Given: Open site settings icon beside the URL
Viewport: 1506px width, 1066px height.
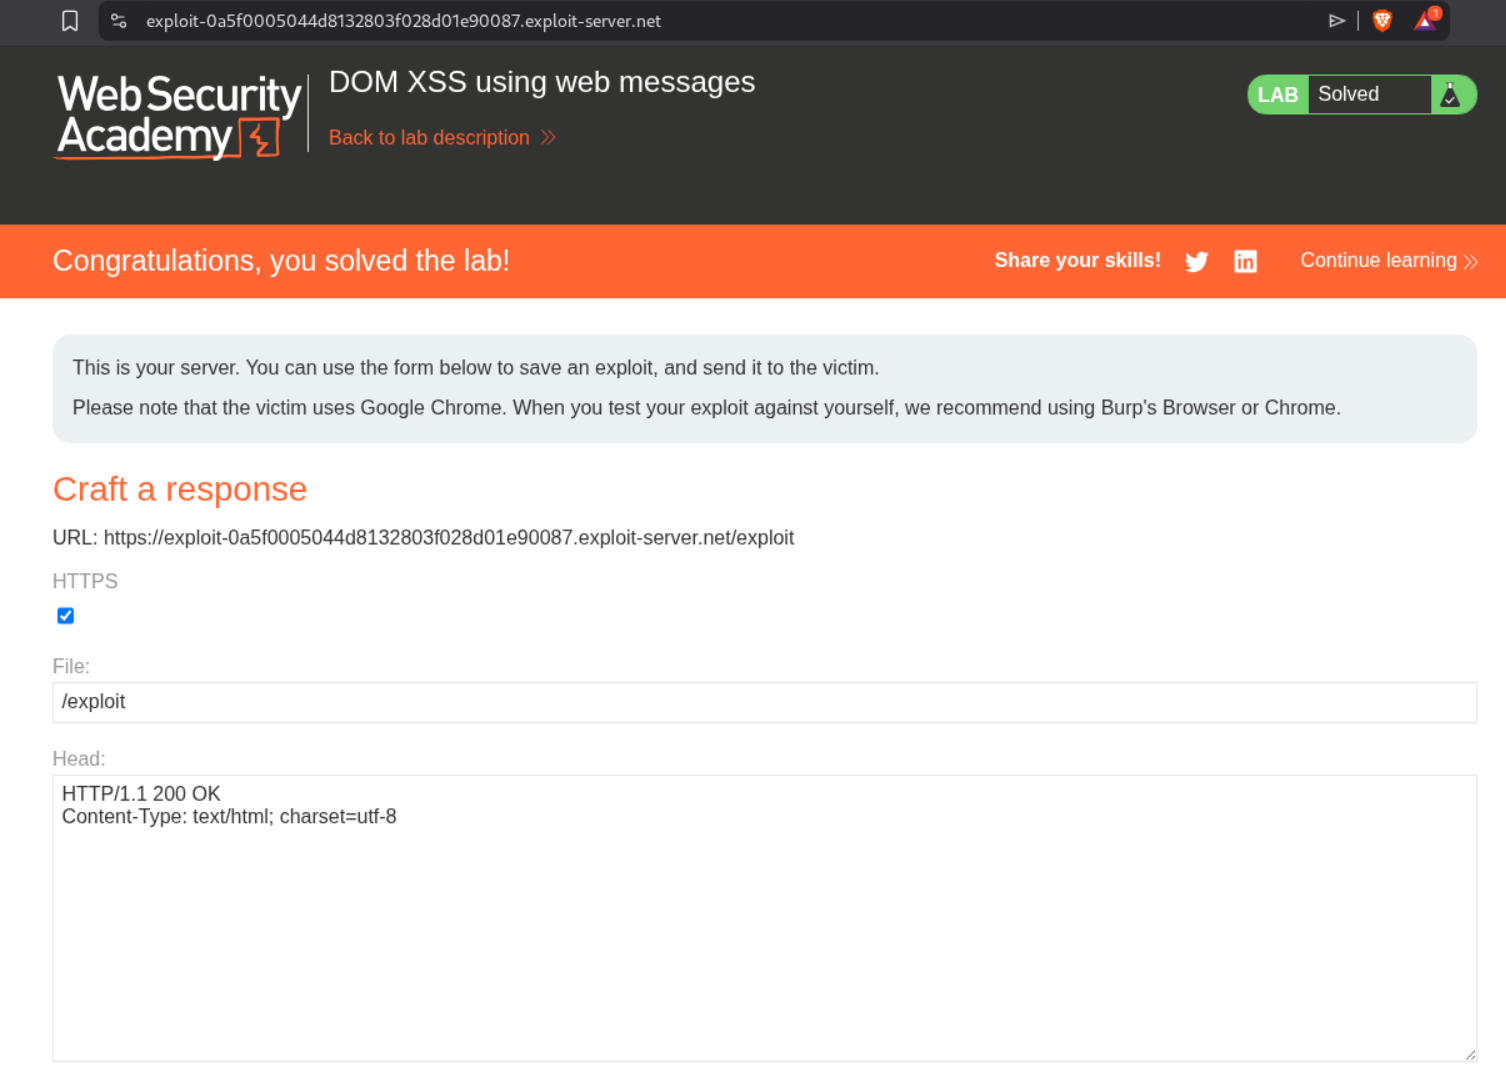Looking at the screenshot, I should (119, 21).
